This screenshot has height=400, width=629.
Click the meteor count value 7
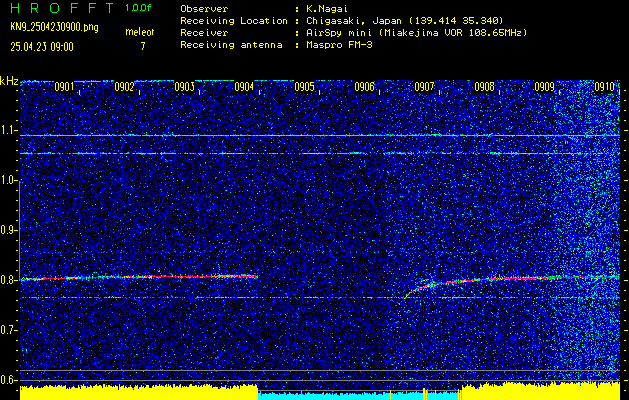[x=143, y=46]
